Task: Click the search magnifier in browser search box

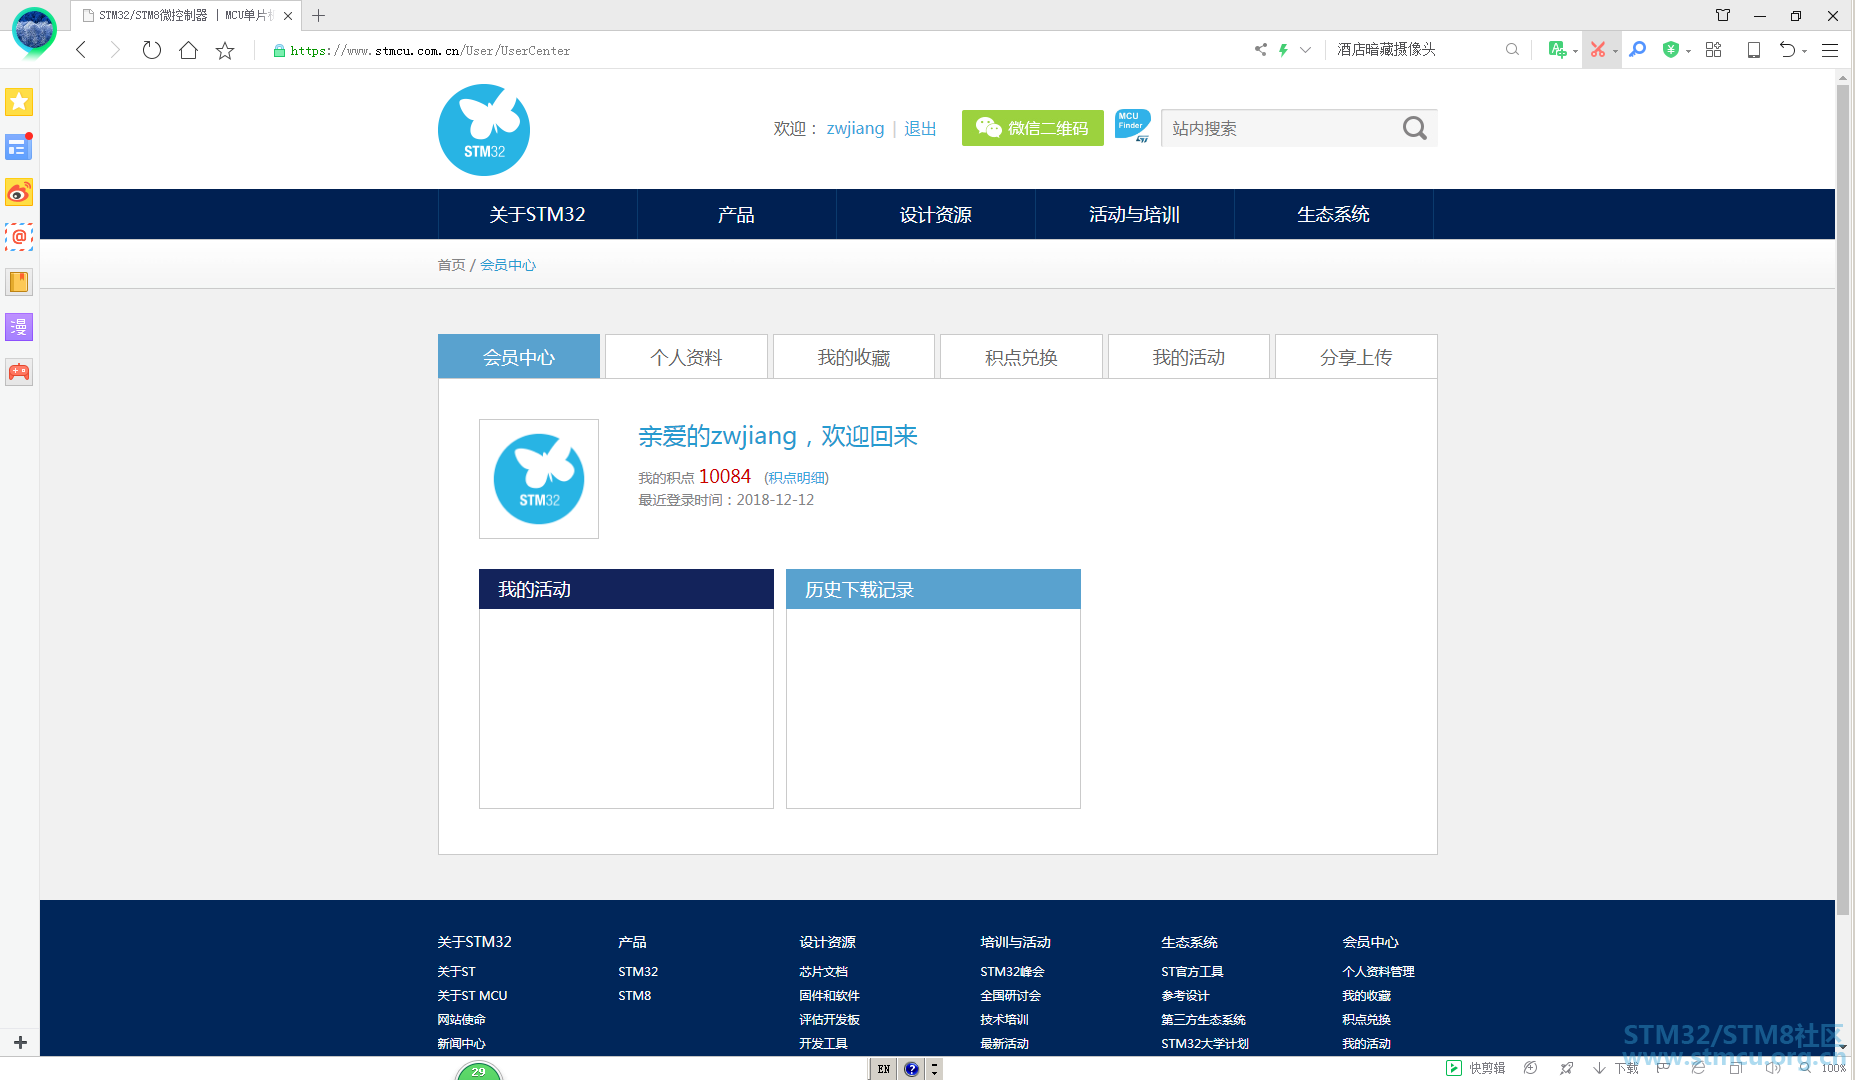Action: tap(1512, 49)
